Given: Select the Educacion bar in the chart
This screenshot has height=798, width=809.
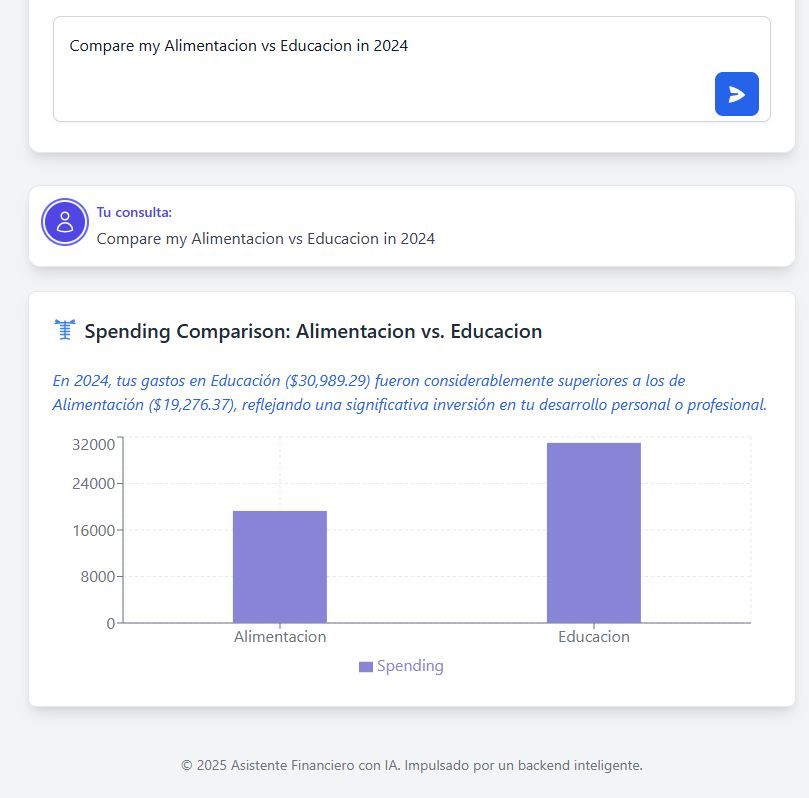Looking at the screenshot, I should point(593,530).
